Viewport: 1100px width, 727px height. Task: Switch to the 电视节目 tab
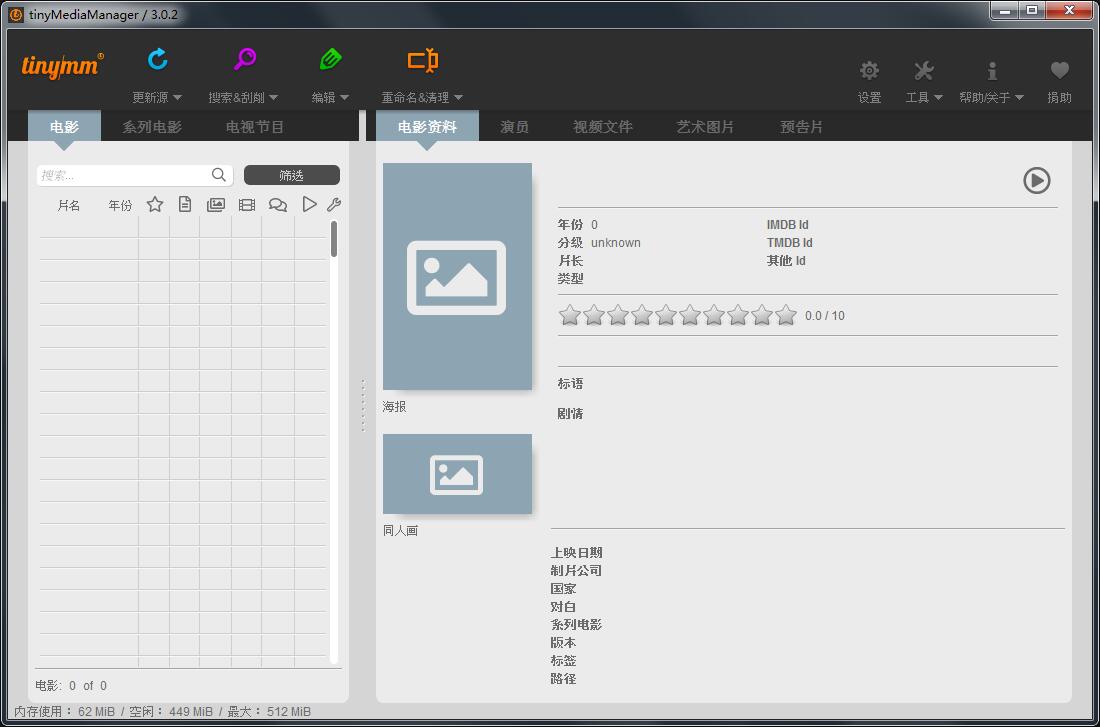[255, 127]
